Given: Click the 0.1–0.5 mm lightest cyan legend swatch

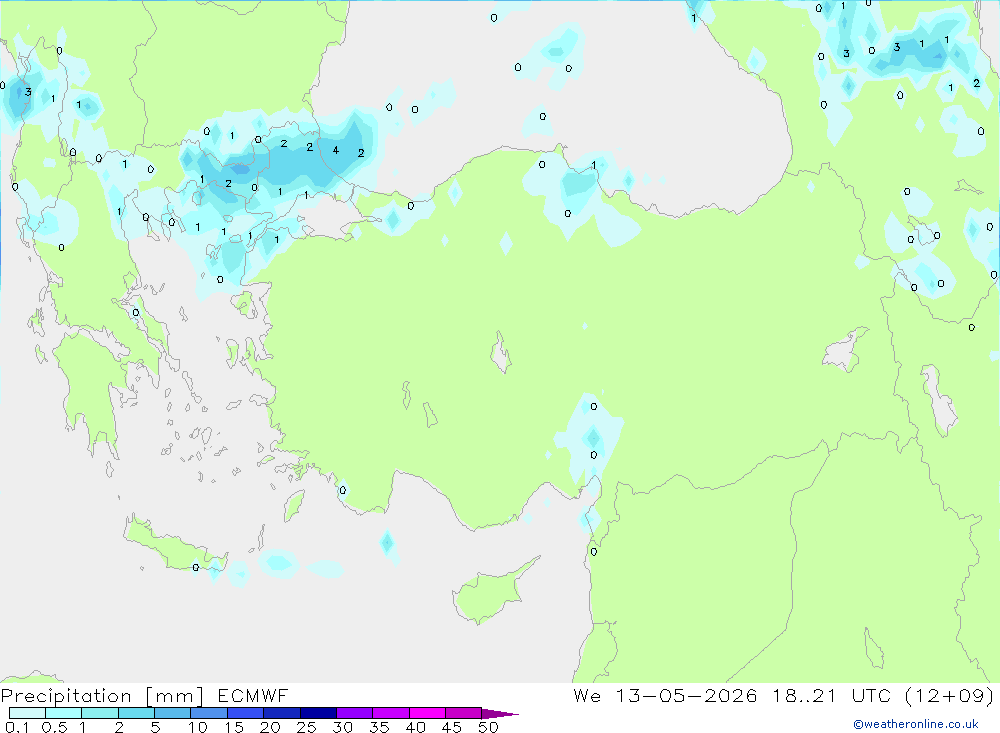Looking at the screenshot, I should [x=27, y=713].
